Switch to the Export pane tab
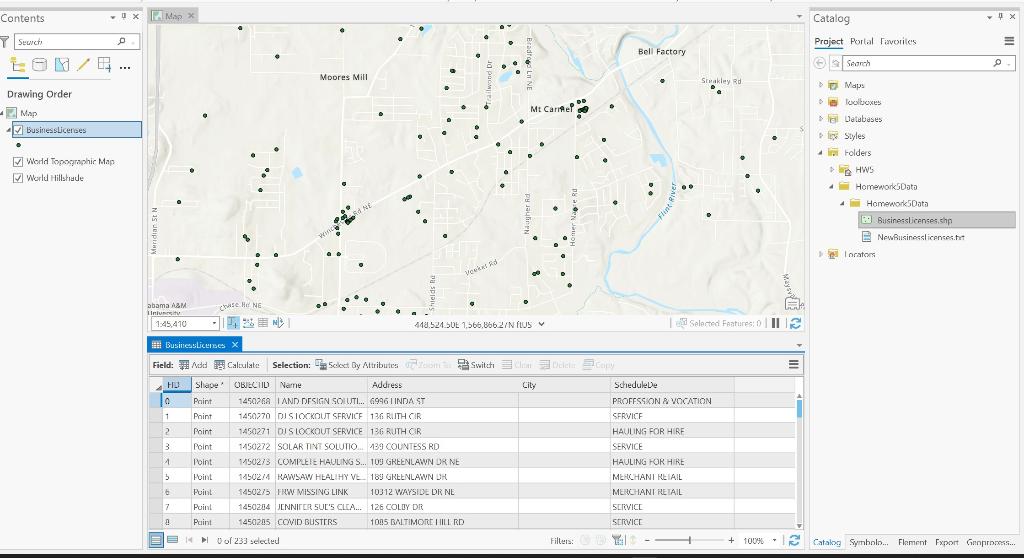Viewport: 1024px width, 558px height. pos(946,542)
